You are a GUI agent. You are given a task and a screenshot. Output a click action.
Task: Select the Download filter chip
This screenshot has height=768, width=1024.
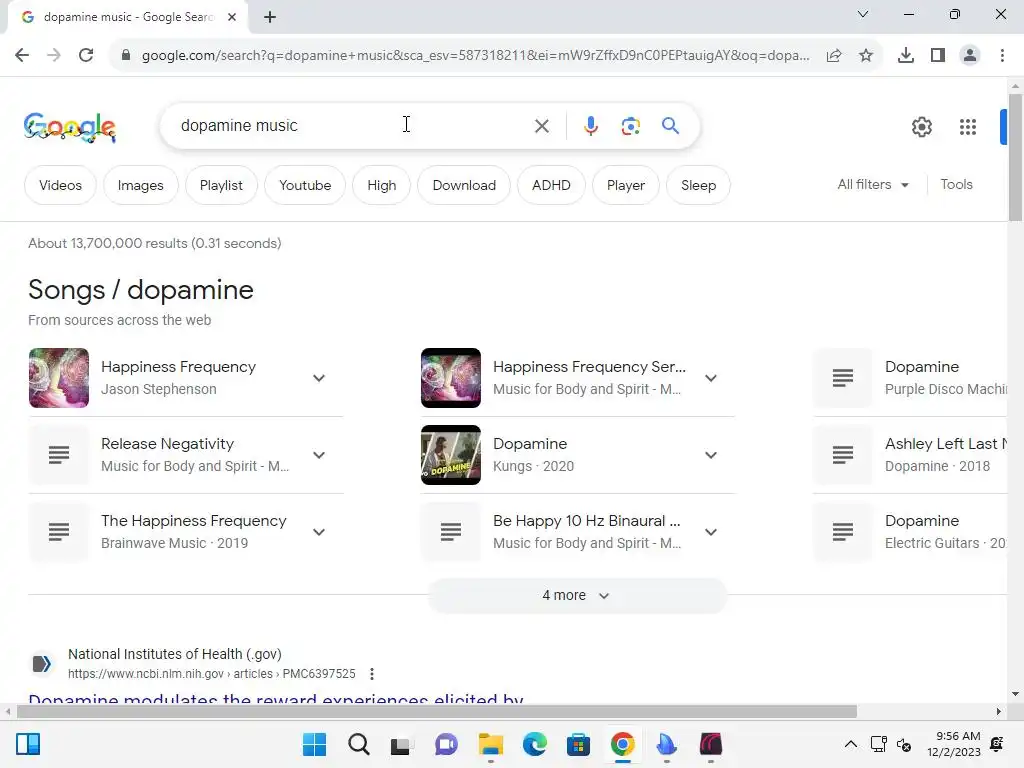click(464, 185)
